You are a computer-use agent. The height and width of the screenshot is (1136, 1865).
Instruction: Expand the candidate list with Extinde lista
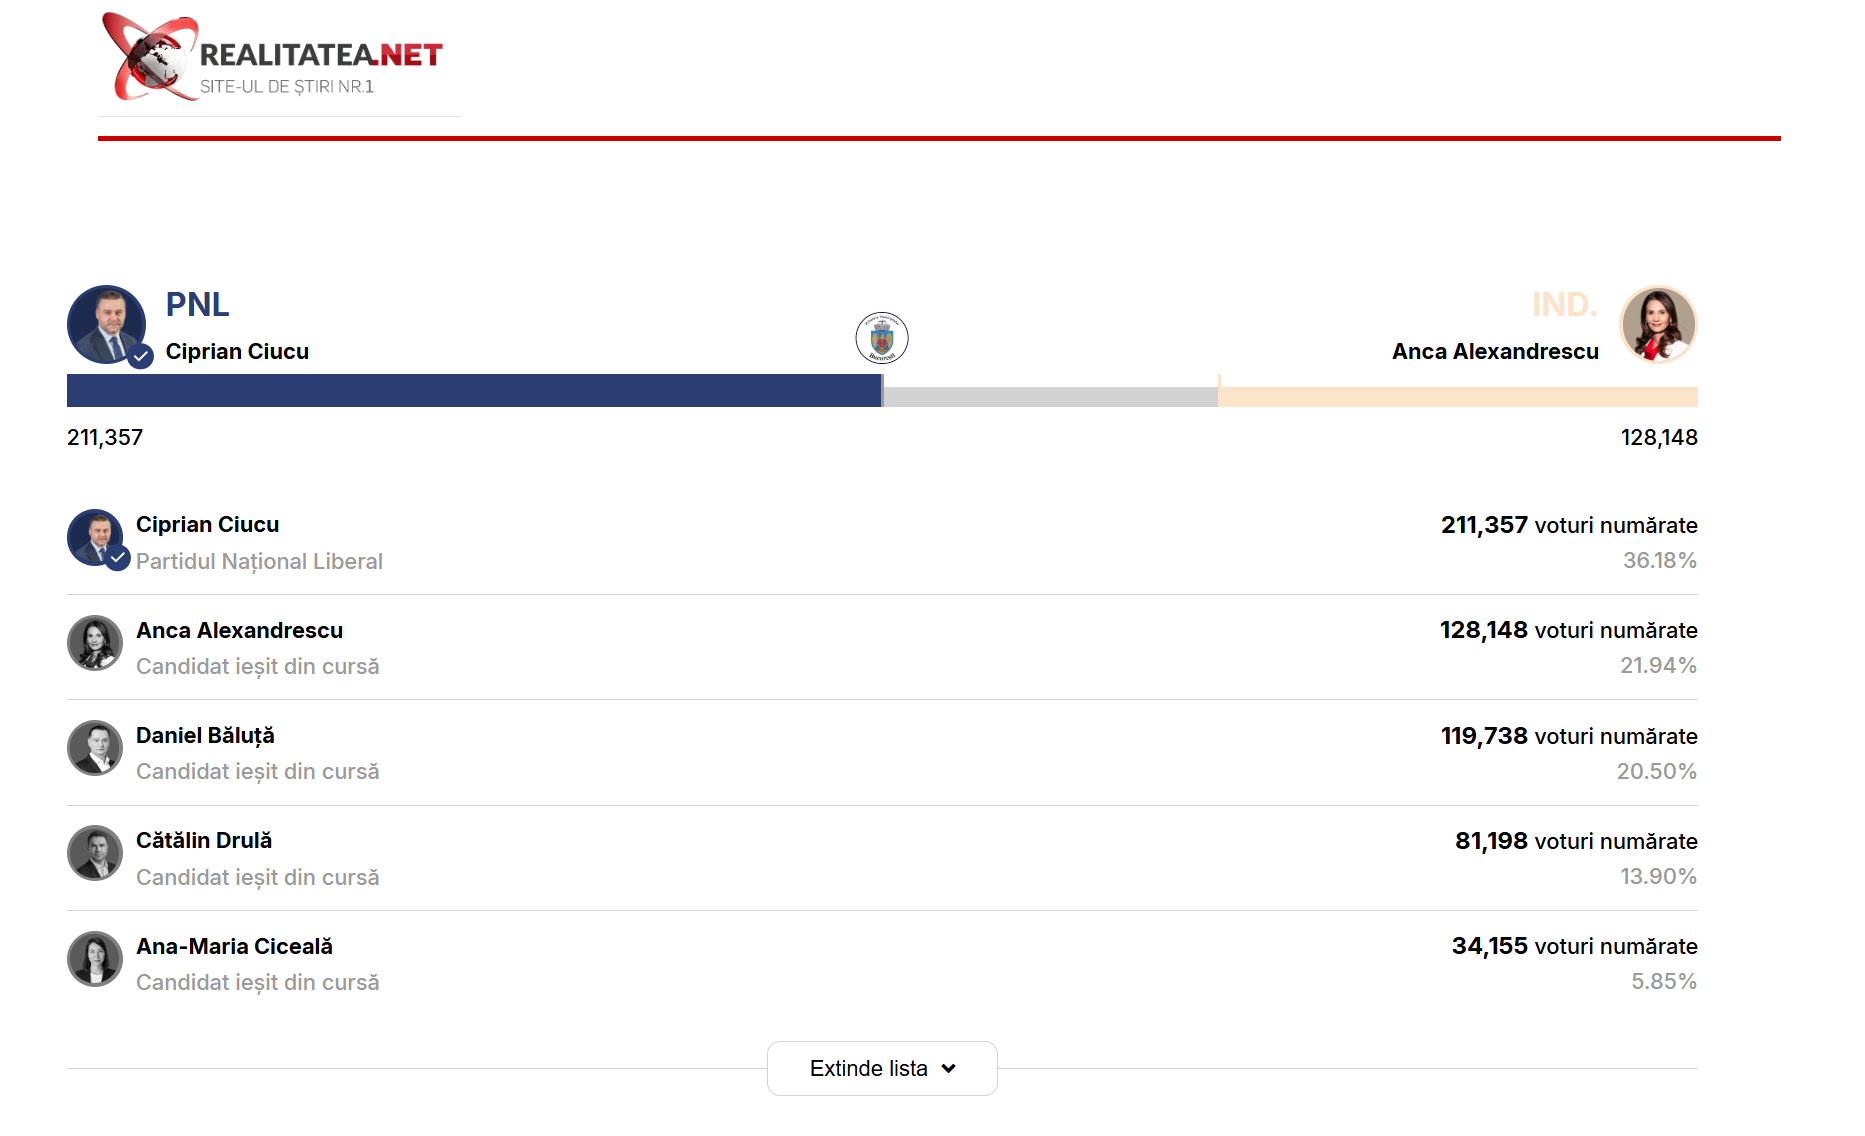pyautogui.click(x=868, y=1068)
